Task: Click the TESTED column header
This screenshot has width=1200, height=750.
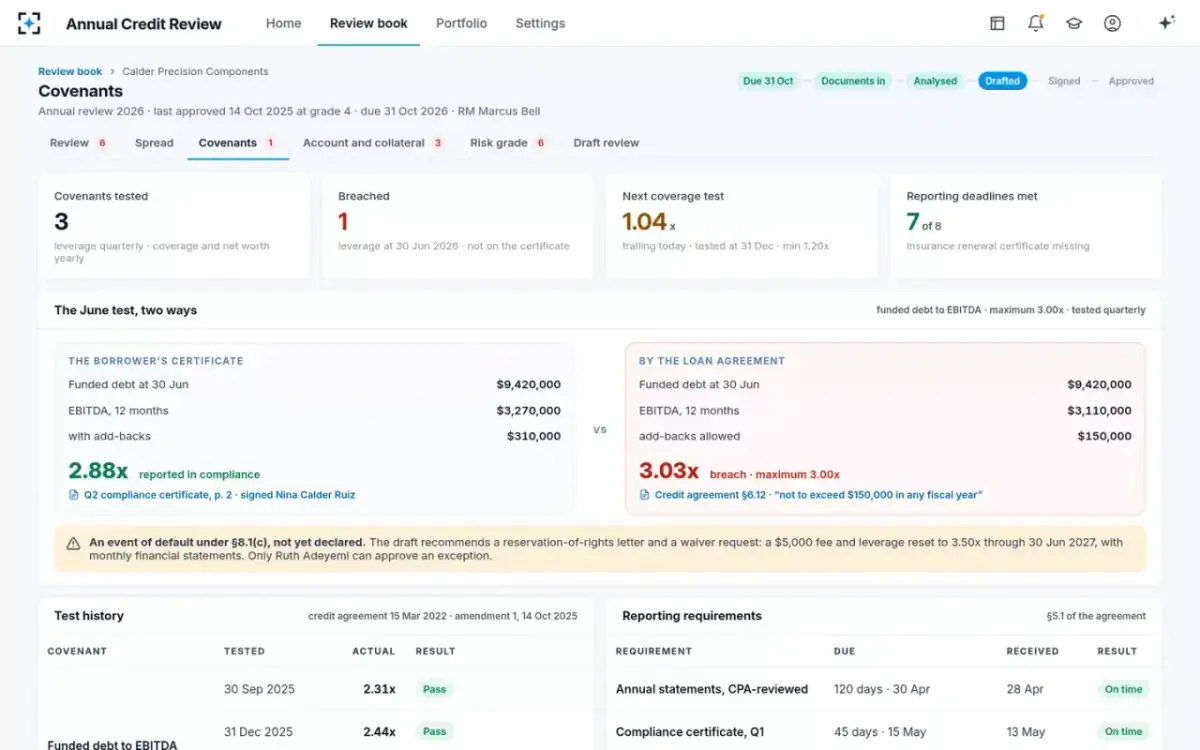Action: 244,651
